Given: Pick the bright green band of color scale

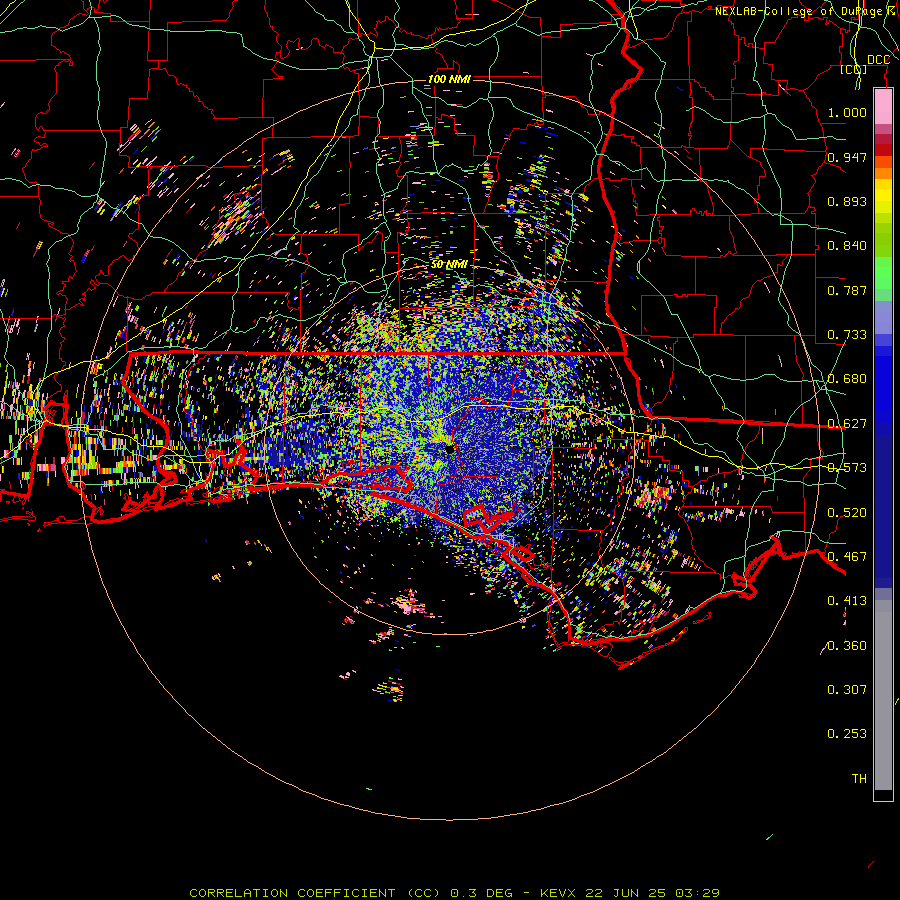Looking at the screenshot, I should pos(883,273).
